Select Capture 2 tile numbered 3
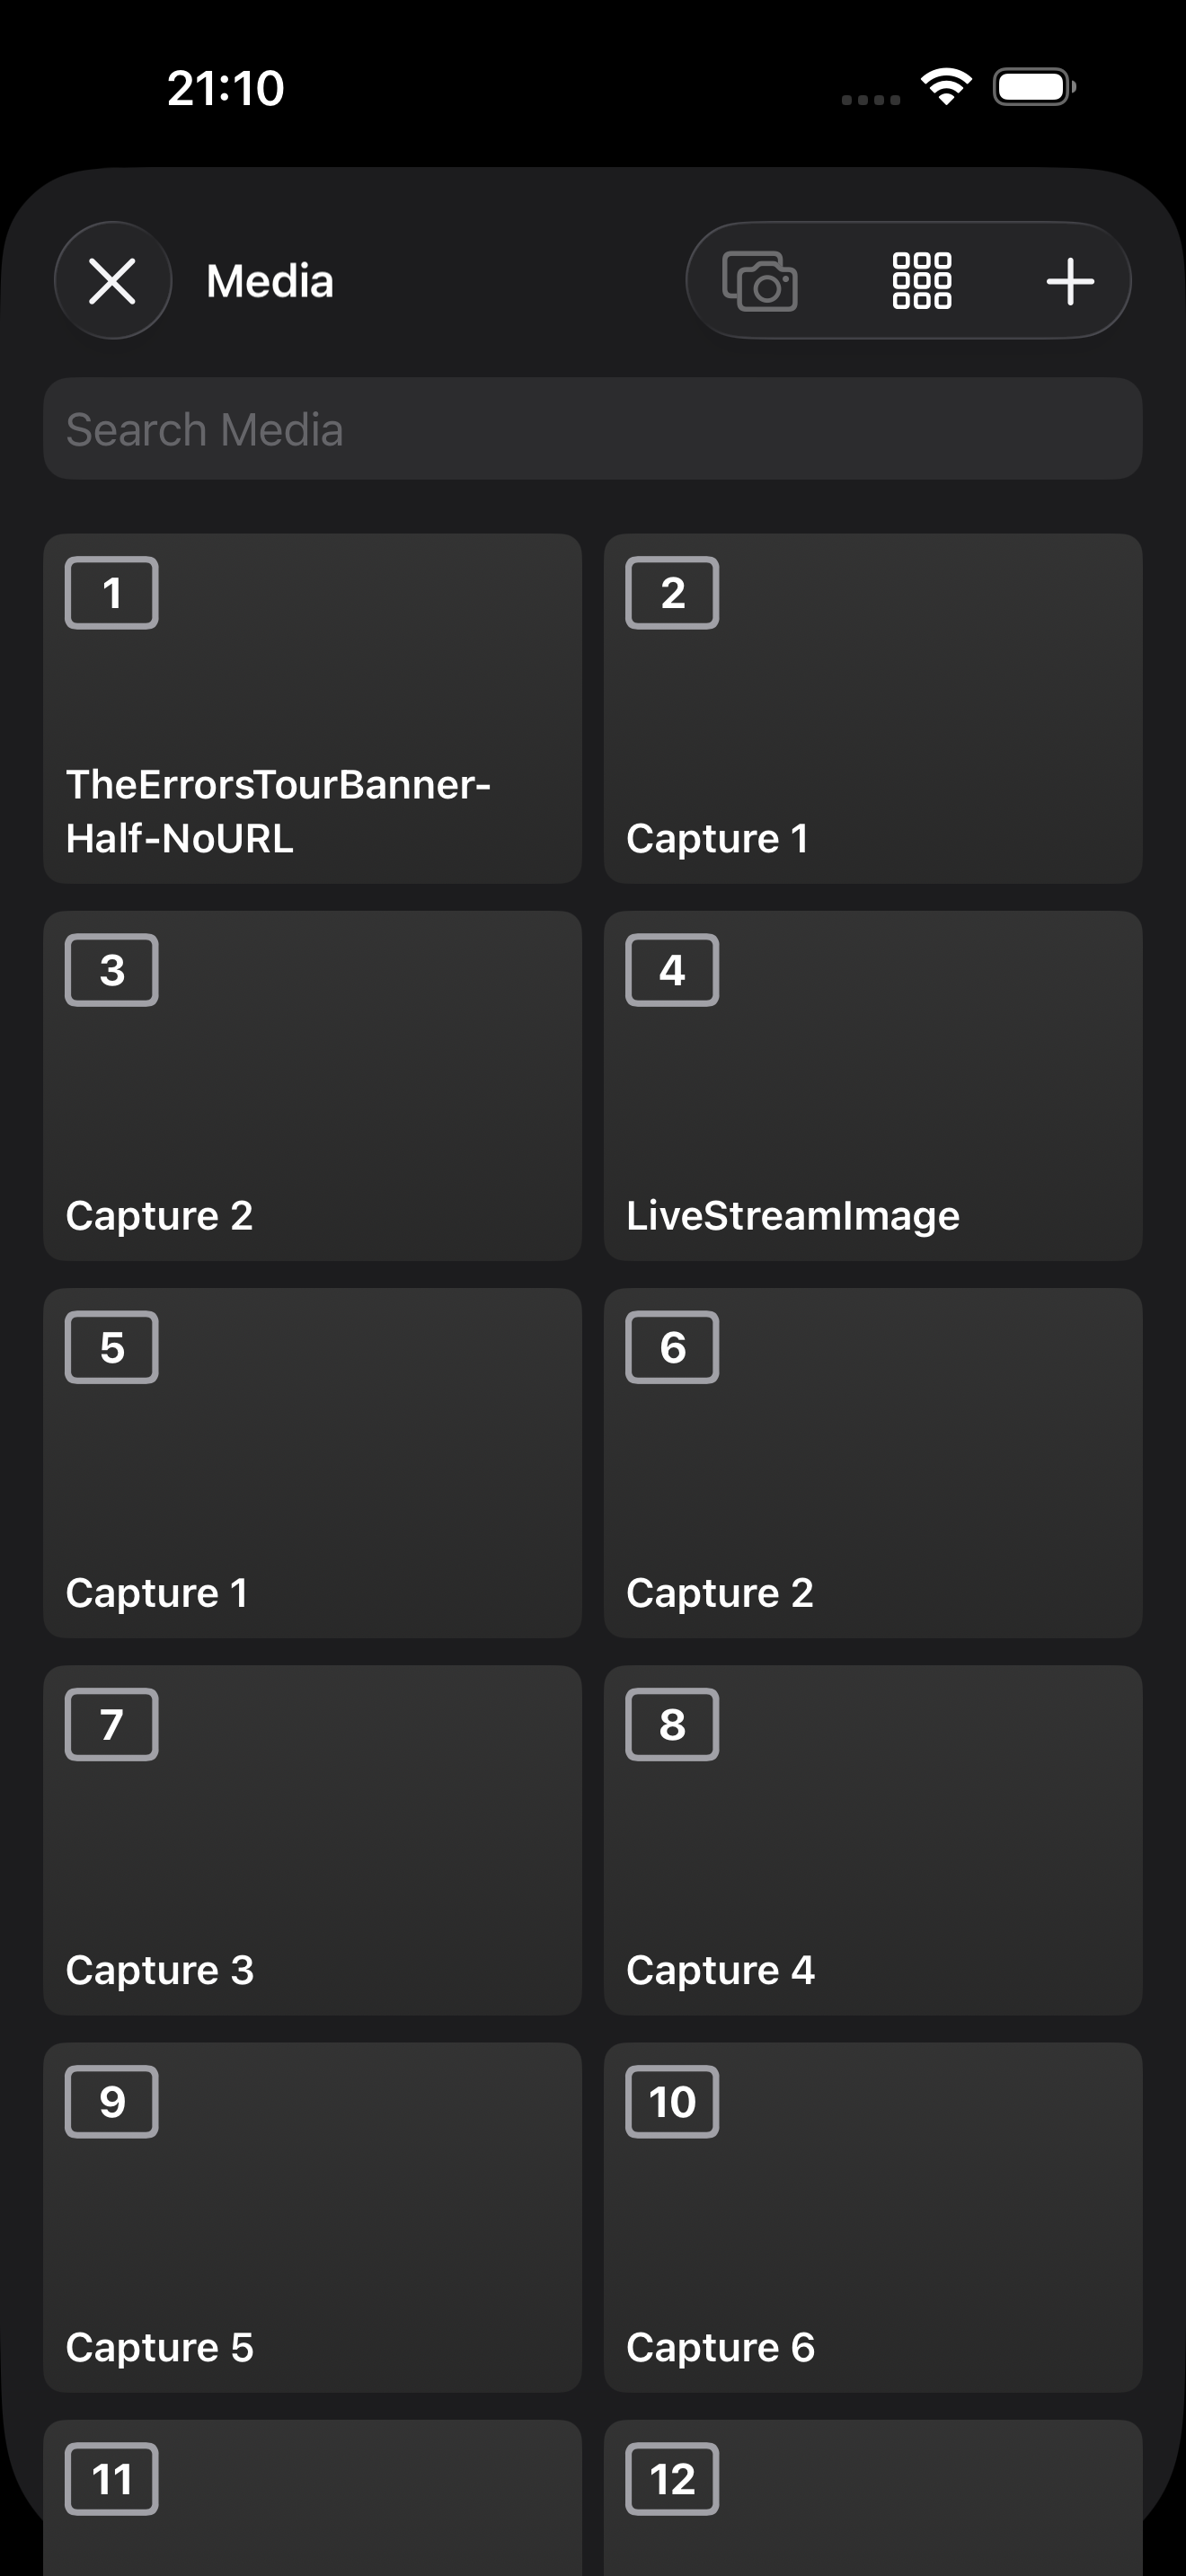This screenshot has width=1186, height=2576. click(312, 1085)
